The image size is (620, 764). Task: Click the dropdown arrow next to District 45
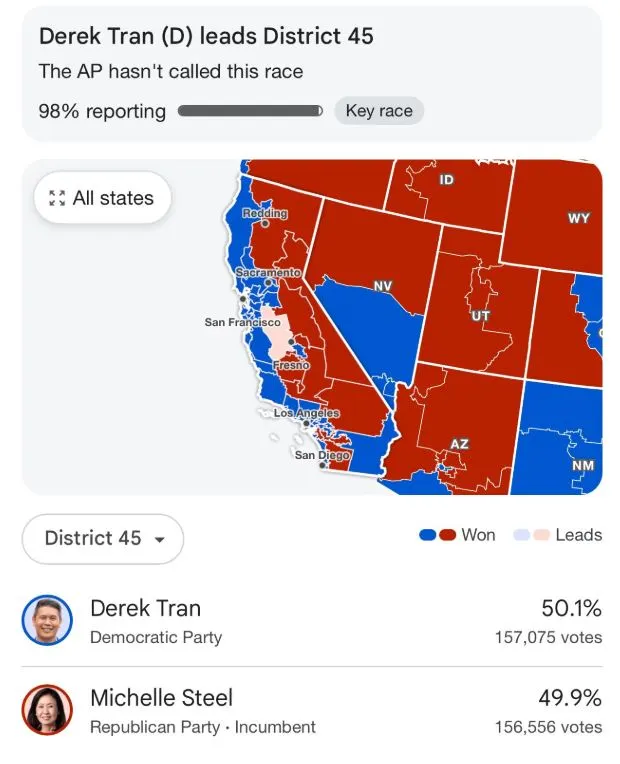159,539
